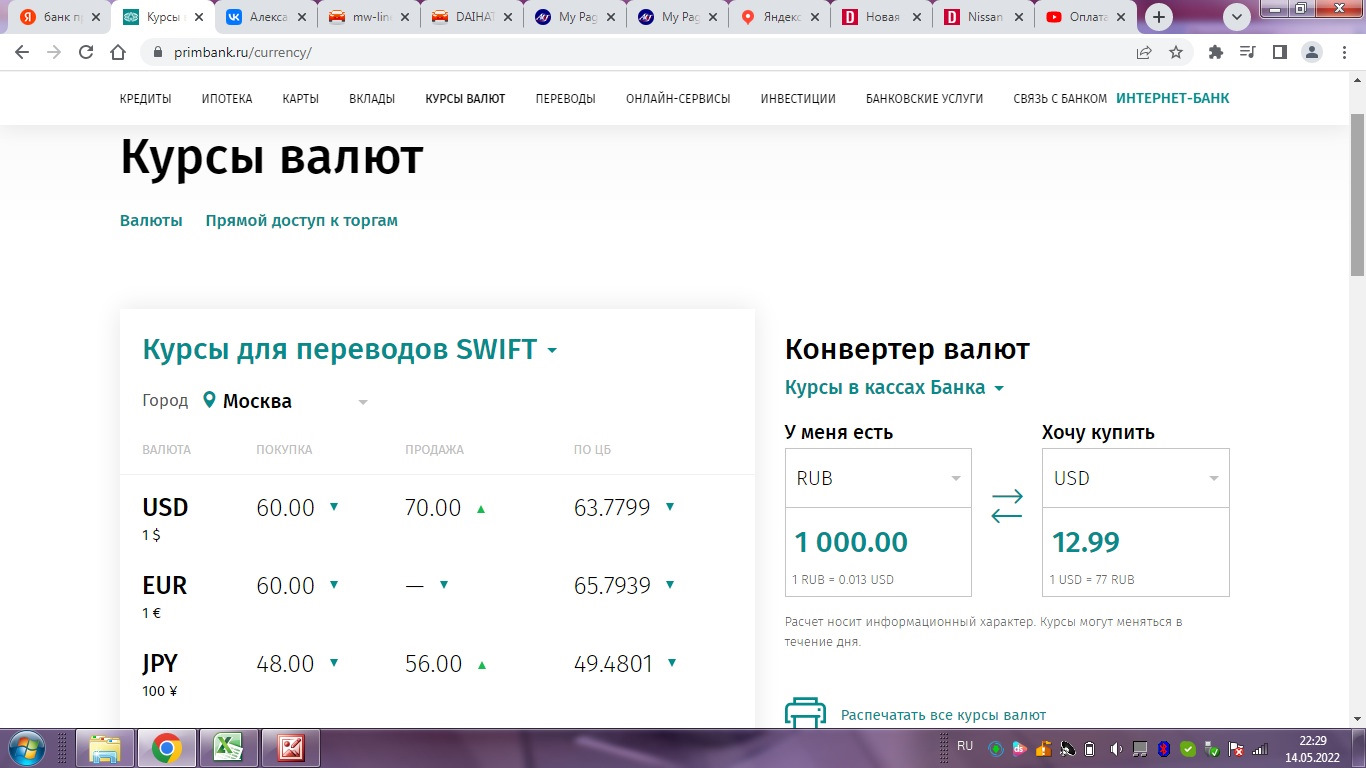
Task: Bookmark this page with the star icon
Action: [1176, 52]
